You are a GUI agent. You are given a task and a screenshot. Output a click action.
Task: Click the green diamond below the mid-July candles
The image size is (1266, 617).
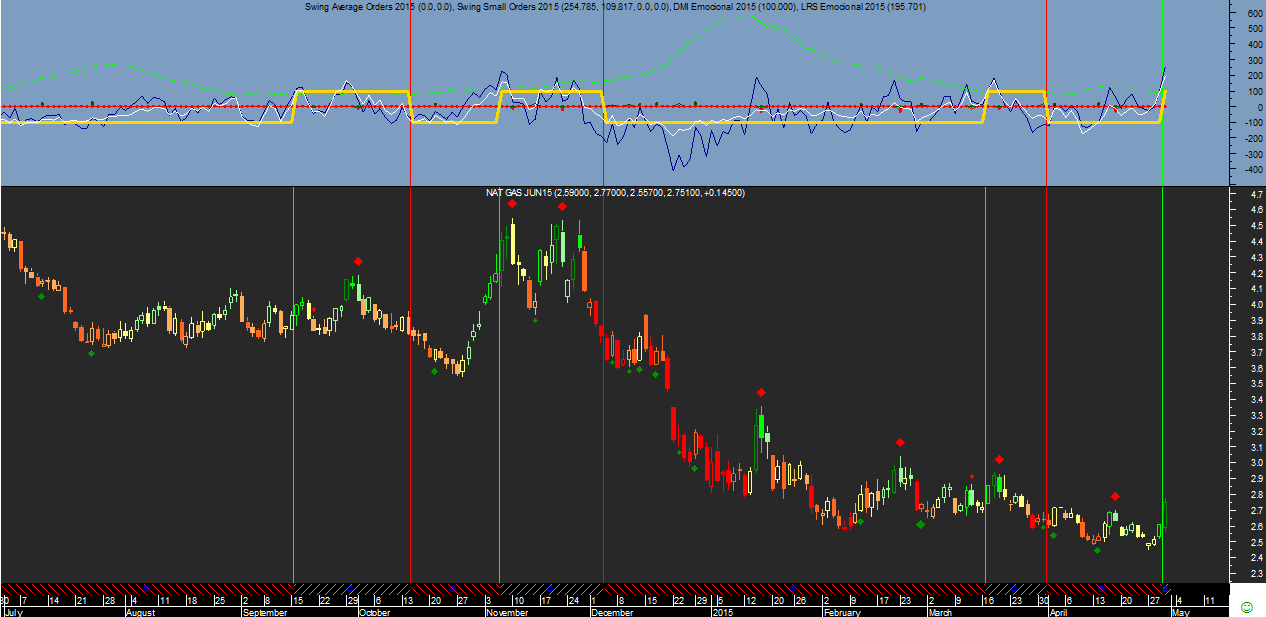(x=41, y=296)
